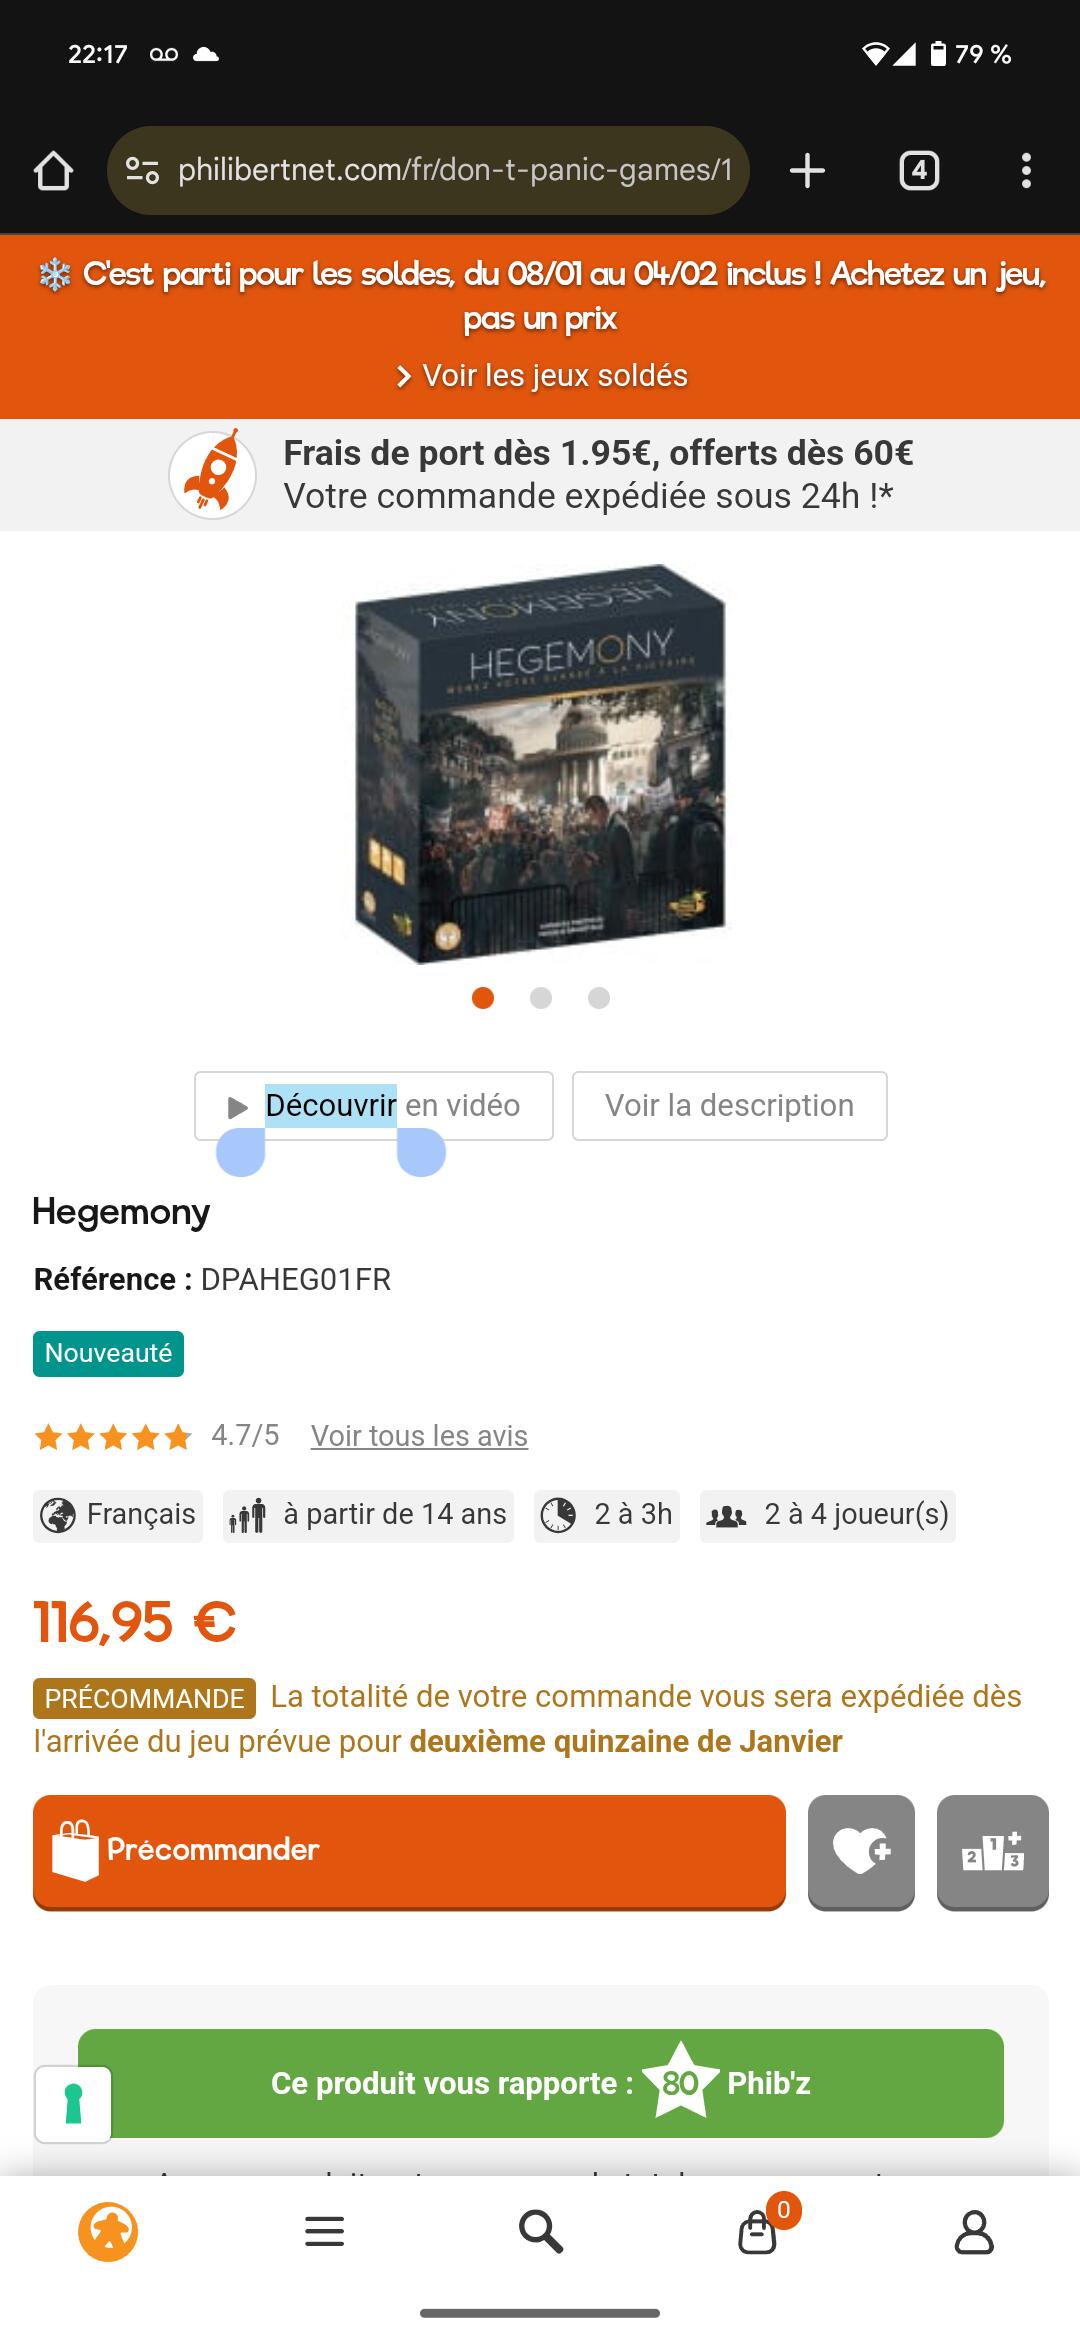
Task: Open a new browser tab
Action: click(x=807, y=171)
